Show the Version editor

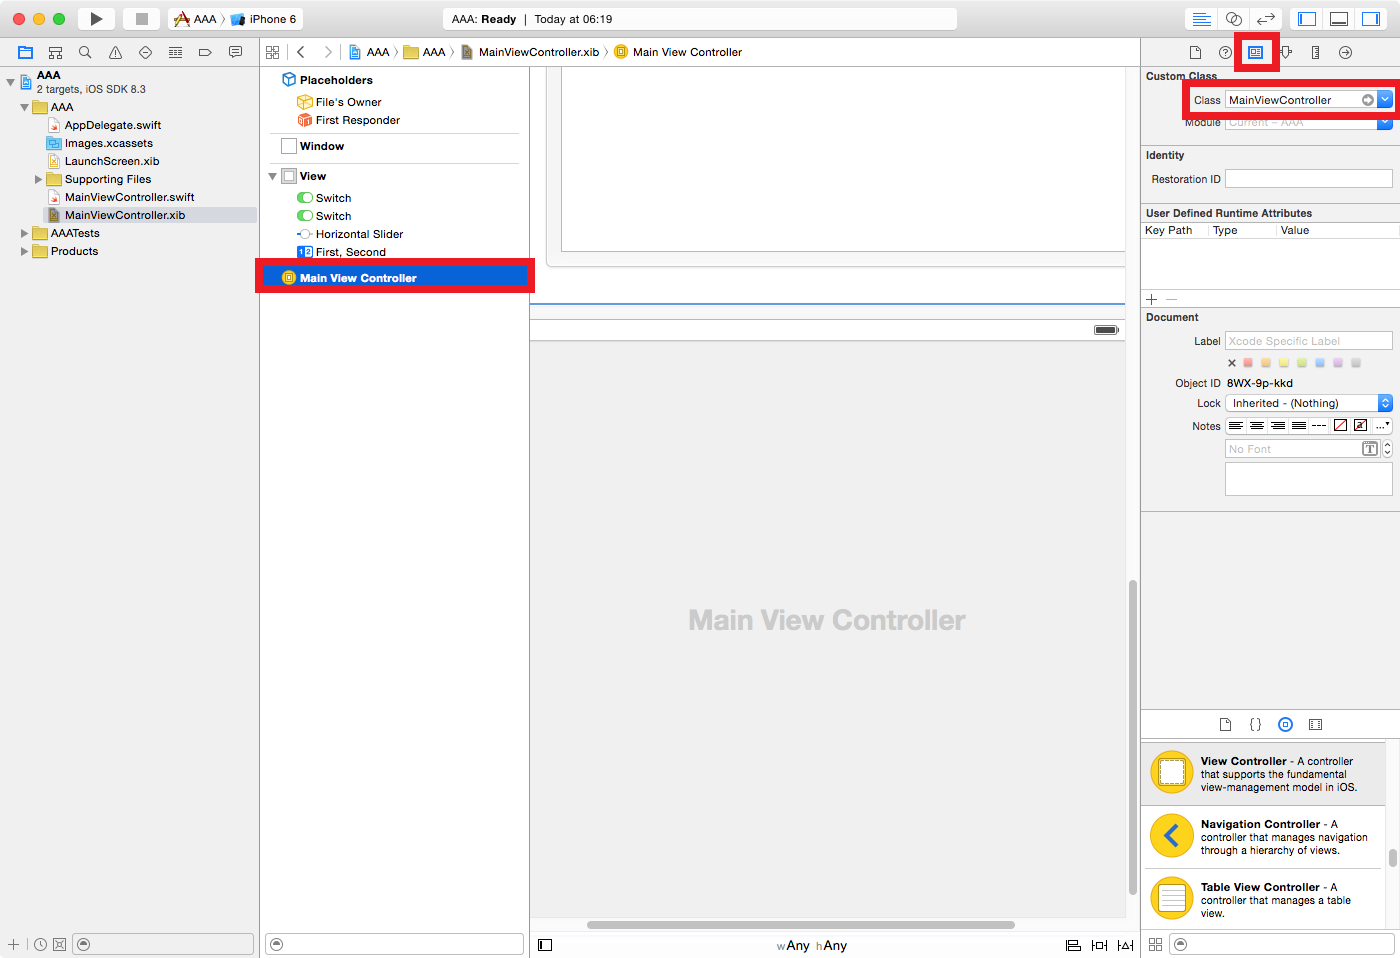[1266, 19]
